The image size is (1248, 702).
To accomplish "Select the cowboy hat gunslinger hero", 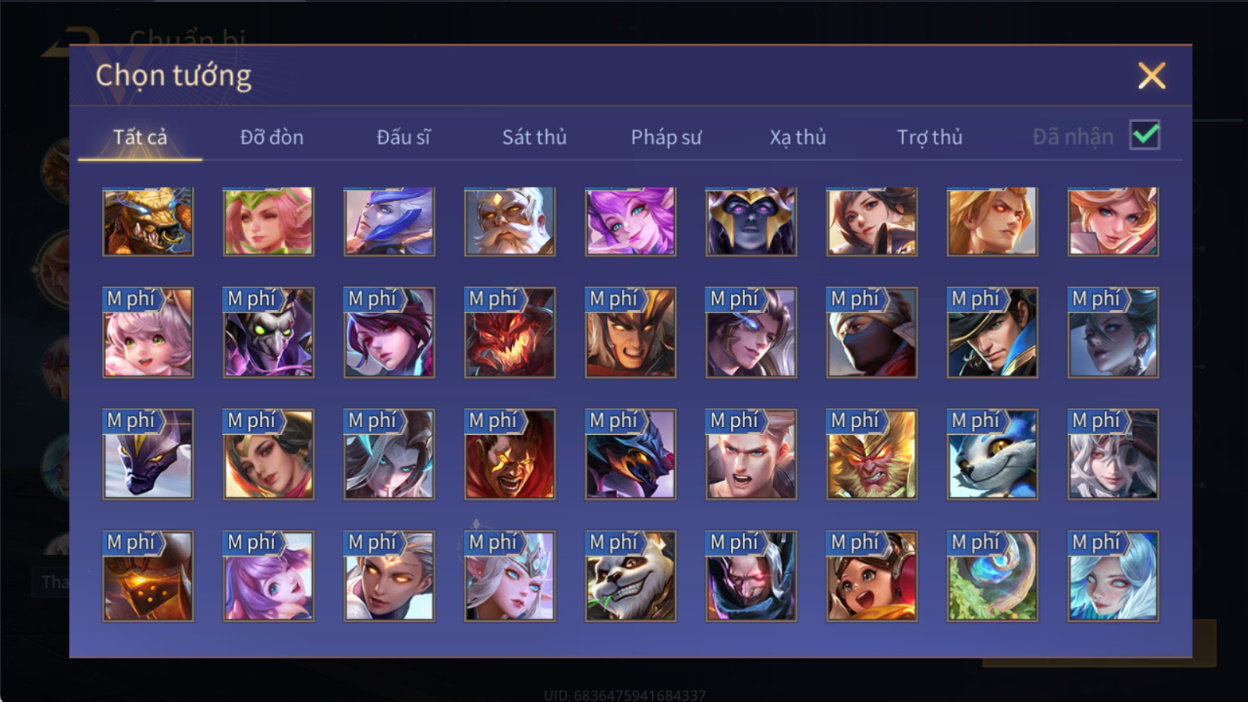I will pos(993,333).
